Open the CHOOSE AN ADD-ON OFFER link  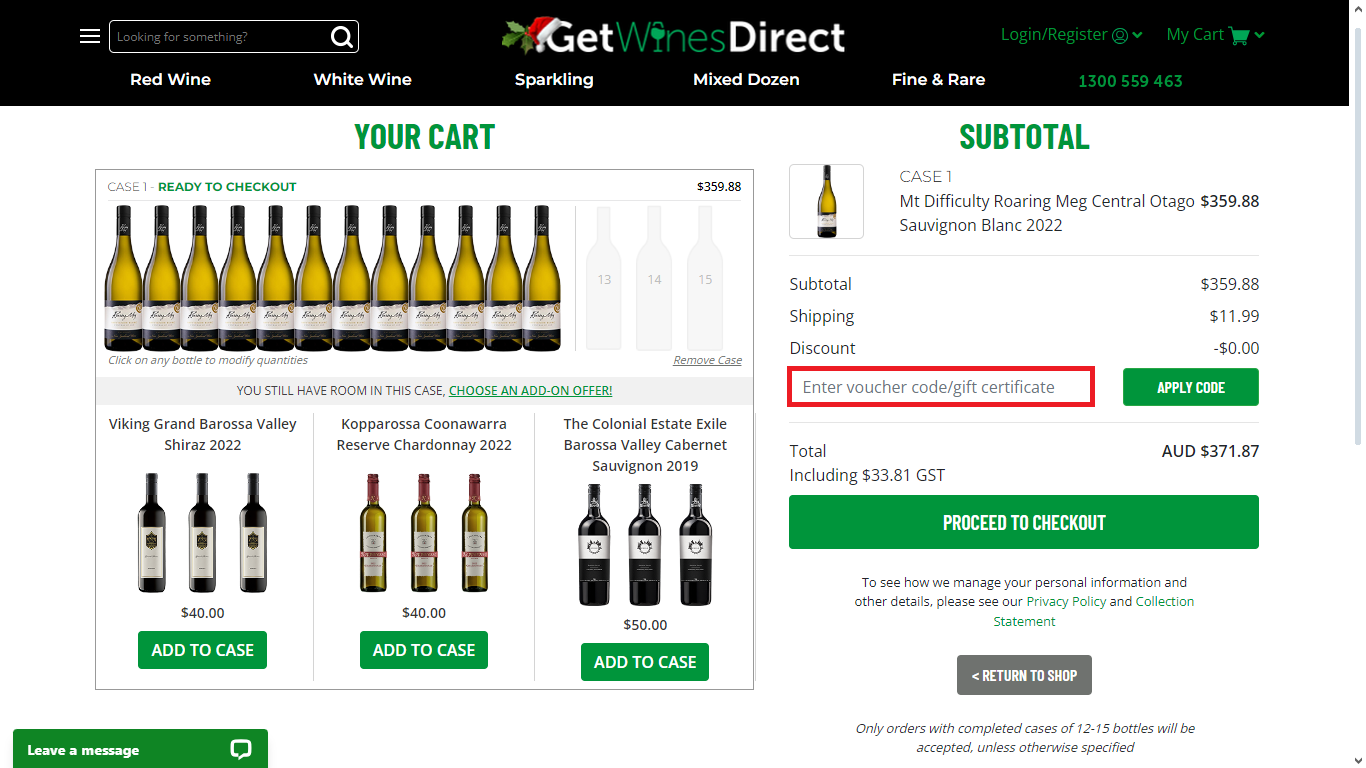tap(530, 390)
